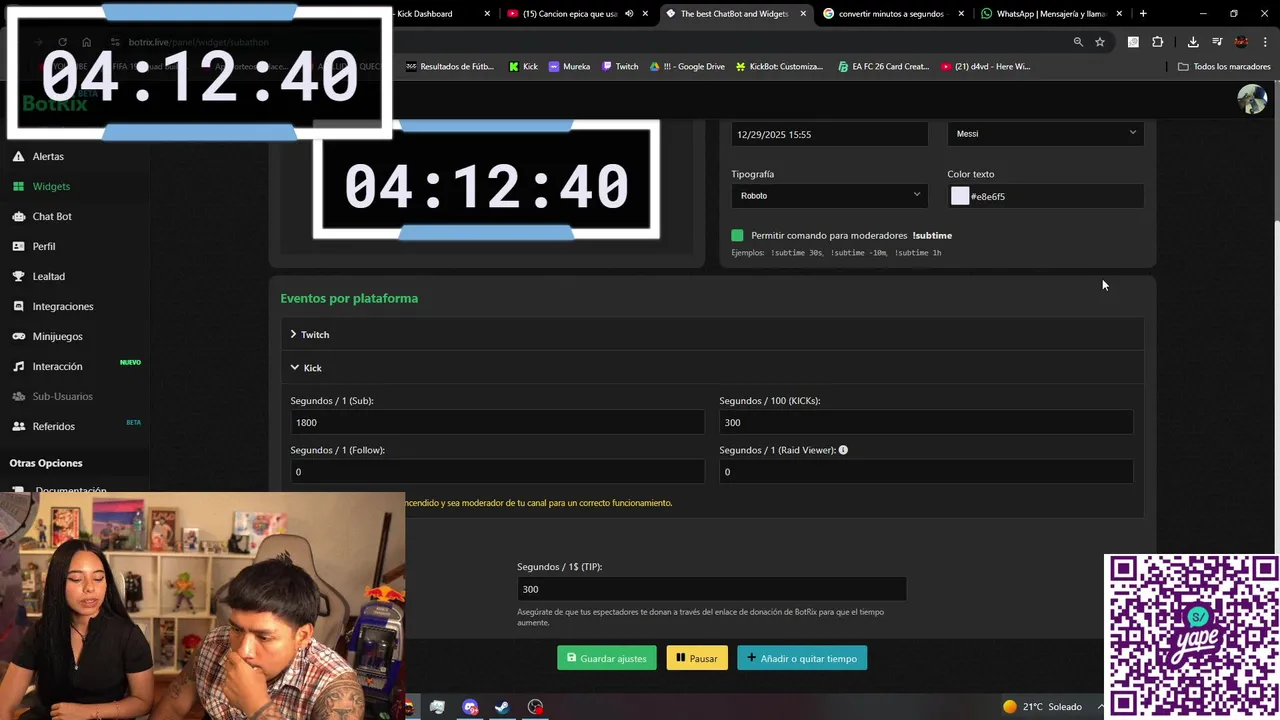1280x720 pixels.
Task: Open a new browser tab with the plus
Action: [x=1143, y=14]
